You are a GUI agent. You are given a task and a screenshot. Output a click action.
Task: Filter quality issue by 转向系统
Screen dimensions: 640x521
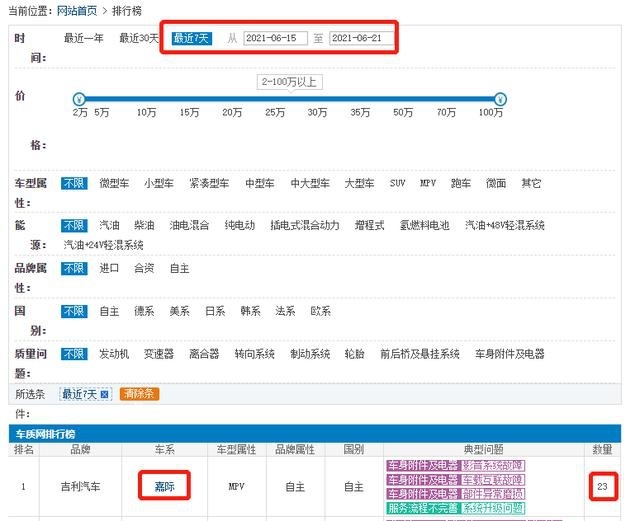tap(254, 354)
